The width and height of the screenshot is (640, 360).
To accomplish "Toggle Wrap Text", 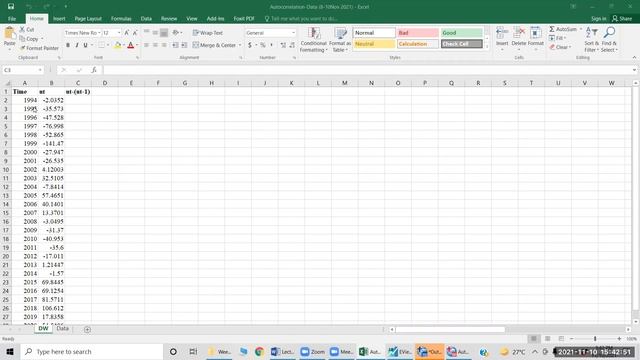I will [x=208, y=33].
